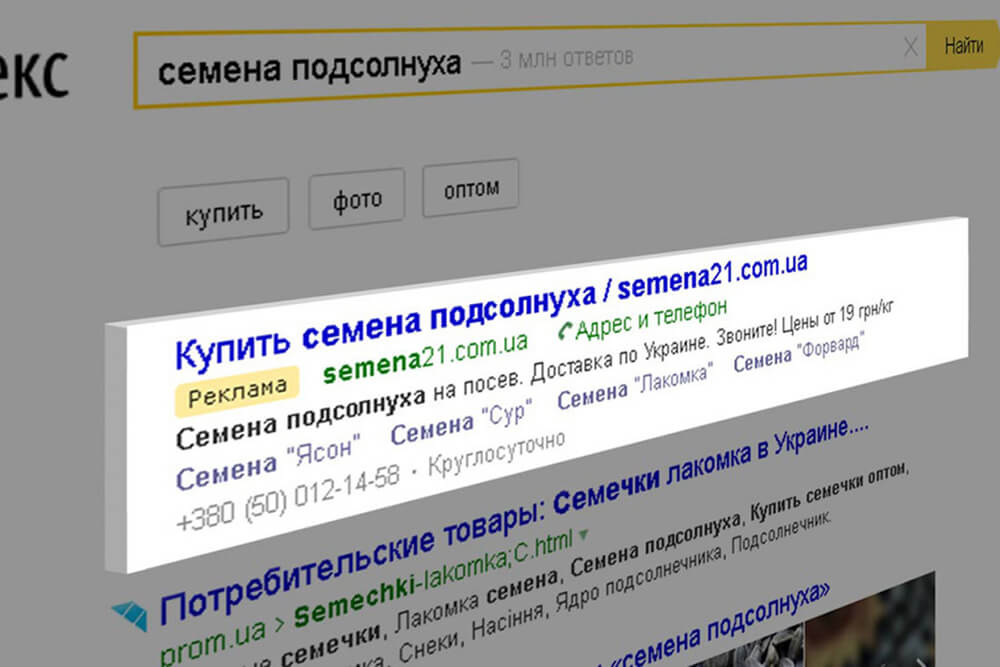
Task: Click the phone icon beside "Адрес и телефон"
Action: click(x=565, y=332)
